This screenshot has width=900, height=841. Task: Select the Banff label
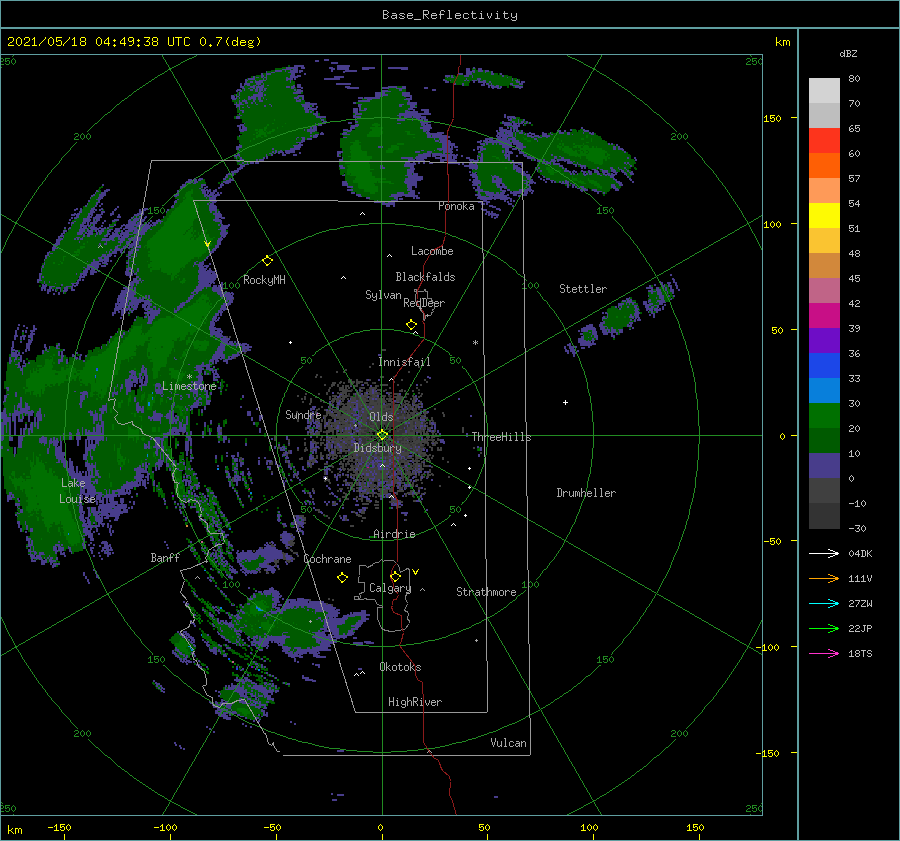point(165,557)
